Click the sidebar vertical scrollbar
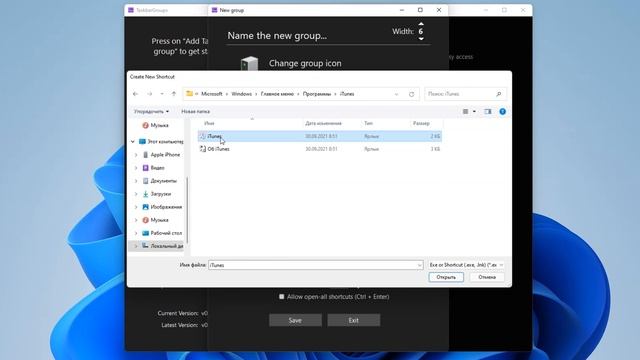 point(187,210)
